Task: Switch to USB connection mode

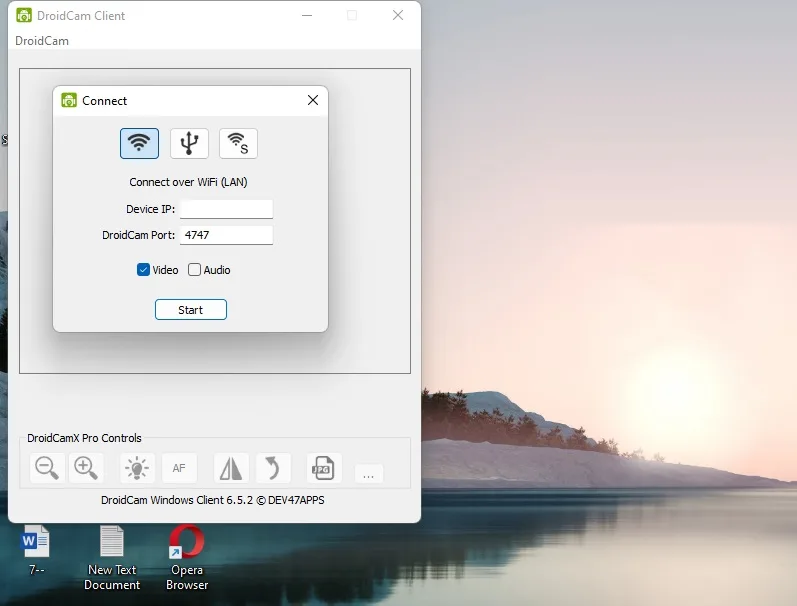Action: point(189,143)
